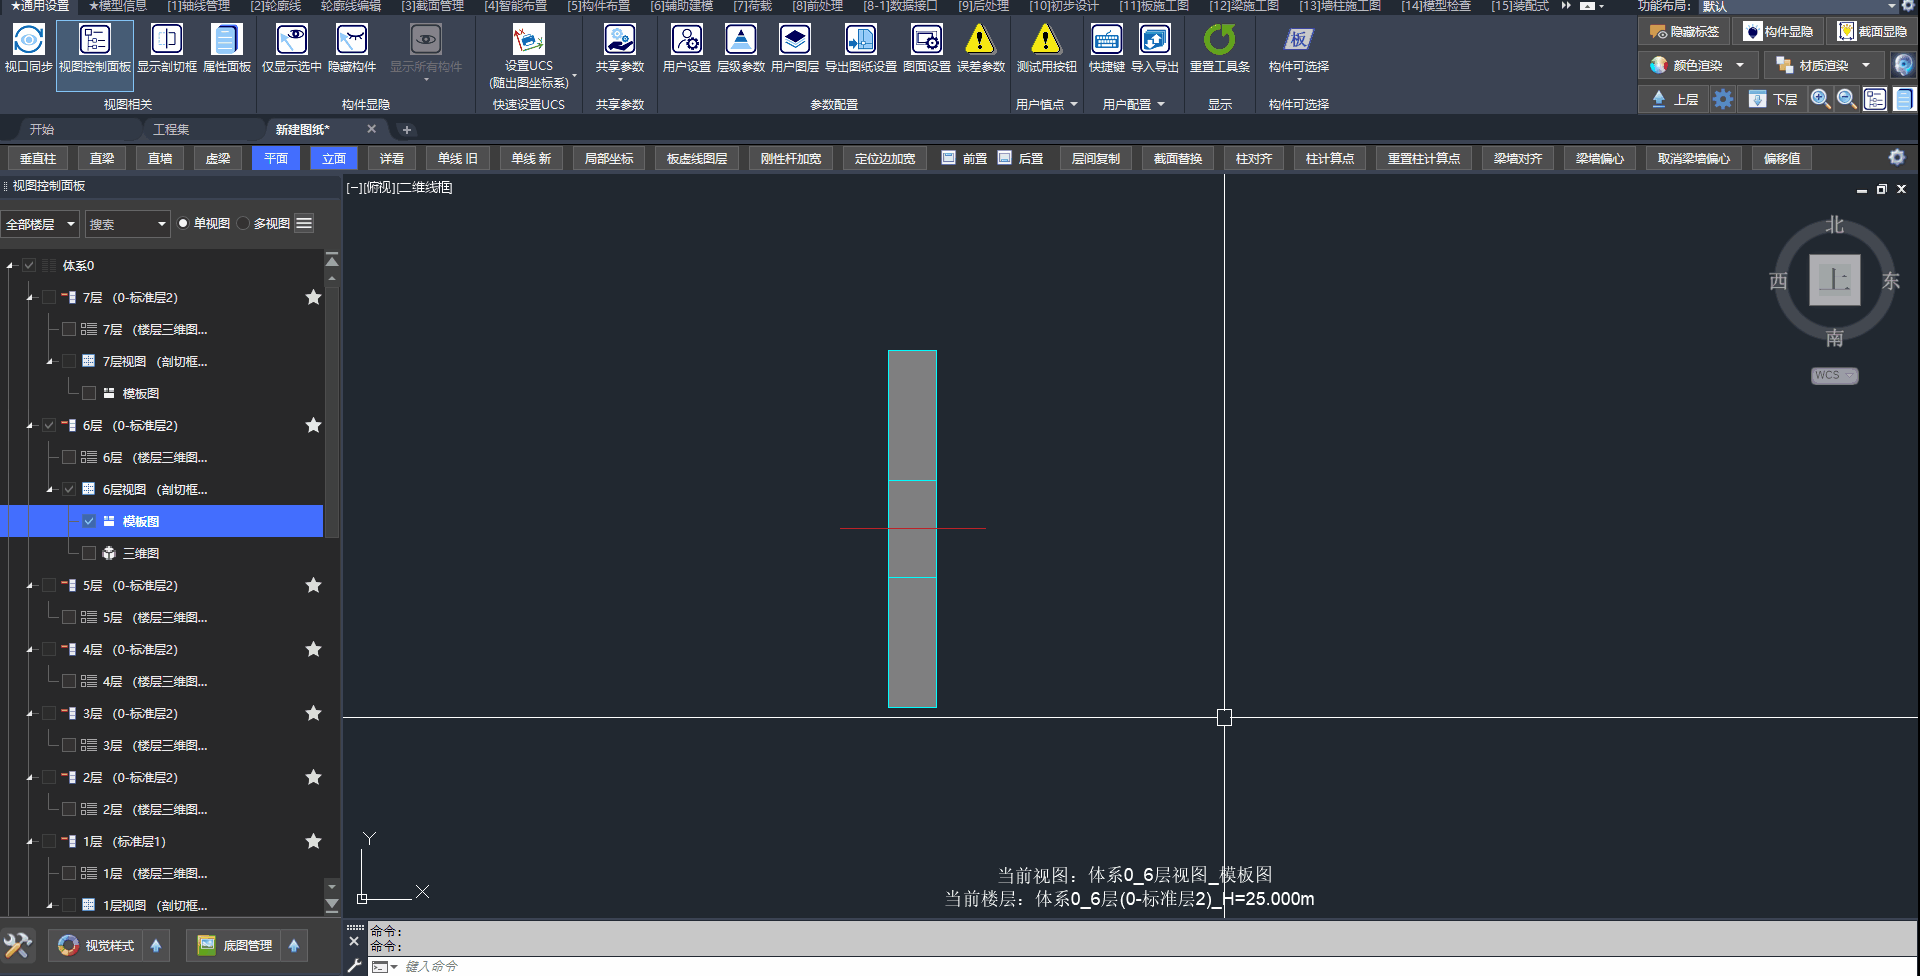This screenshot has height=976, width=1920.
Task: Click the 立面 elevation button
Action: pyautogui.click(x=334, y=159)
